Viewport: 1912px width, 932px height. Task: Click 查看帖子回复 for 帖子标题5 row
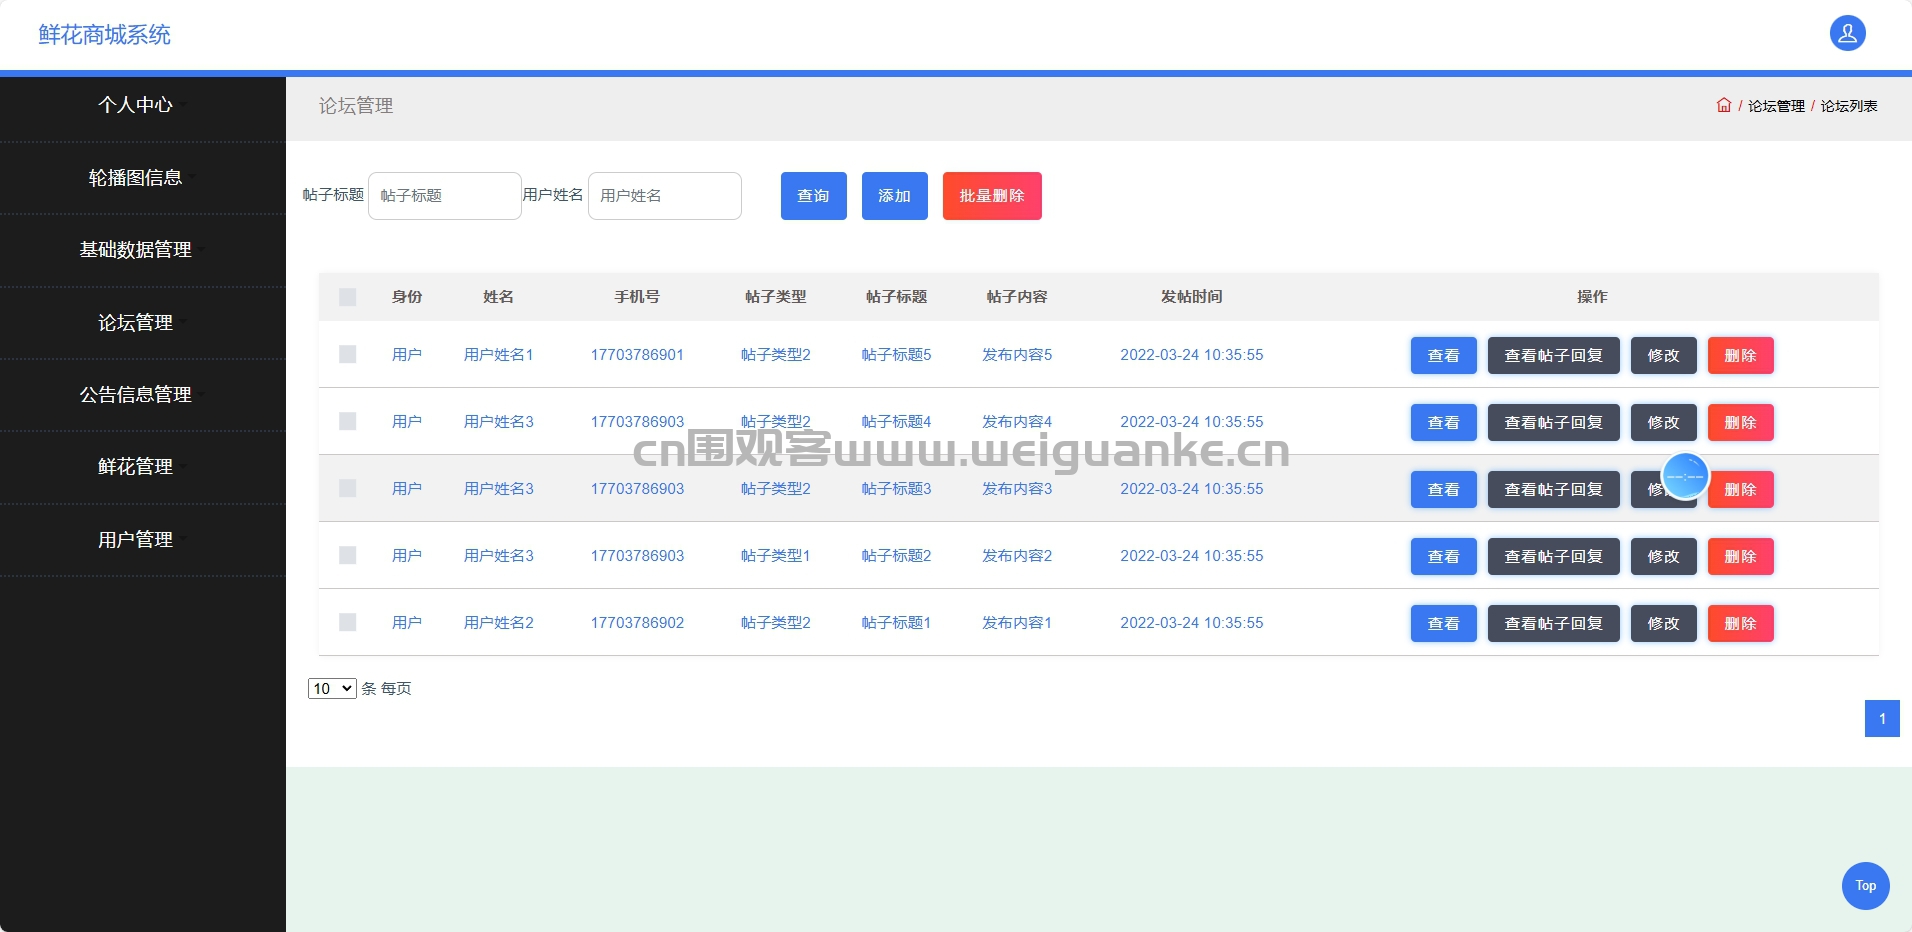[1554, 355]
